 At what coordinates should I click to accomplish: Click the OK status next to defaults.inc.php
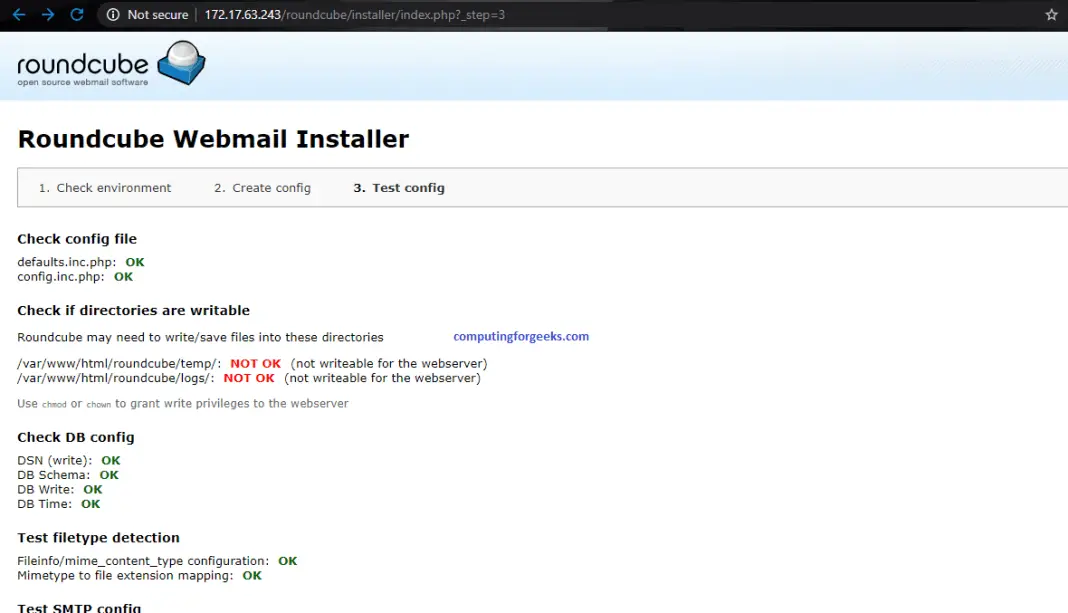(135, 262)
